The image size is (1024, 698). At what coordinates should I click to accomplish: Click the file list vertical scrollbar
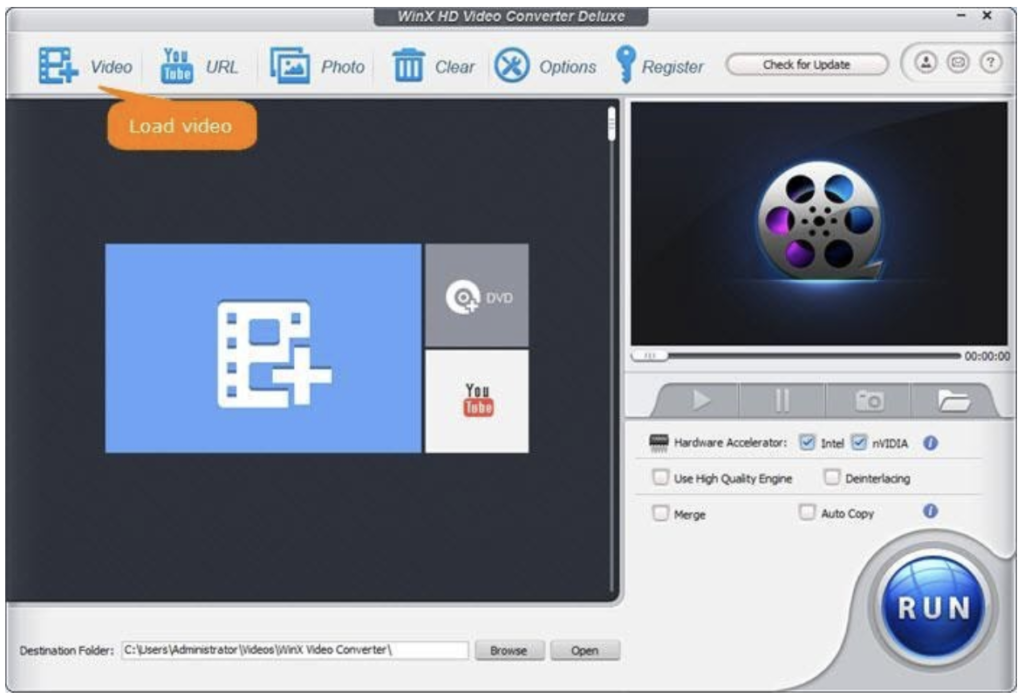(x=611, y=349)
